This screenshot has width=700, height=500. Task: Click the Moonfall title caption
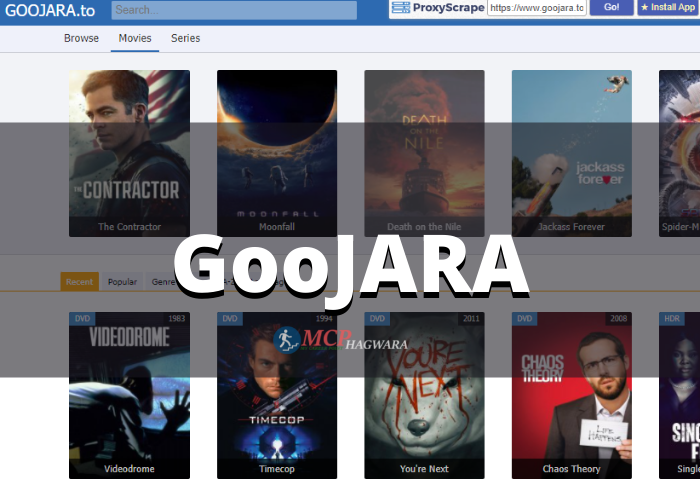point(277,227)
